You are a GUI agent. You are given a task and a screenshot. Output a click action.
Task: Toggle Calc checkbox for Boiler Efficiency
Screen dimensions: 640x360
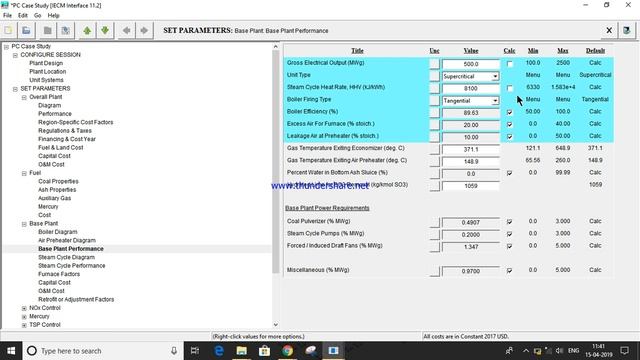click(x=509, y=112)
